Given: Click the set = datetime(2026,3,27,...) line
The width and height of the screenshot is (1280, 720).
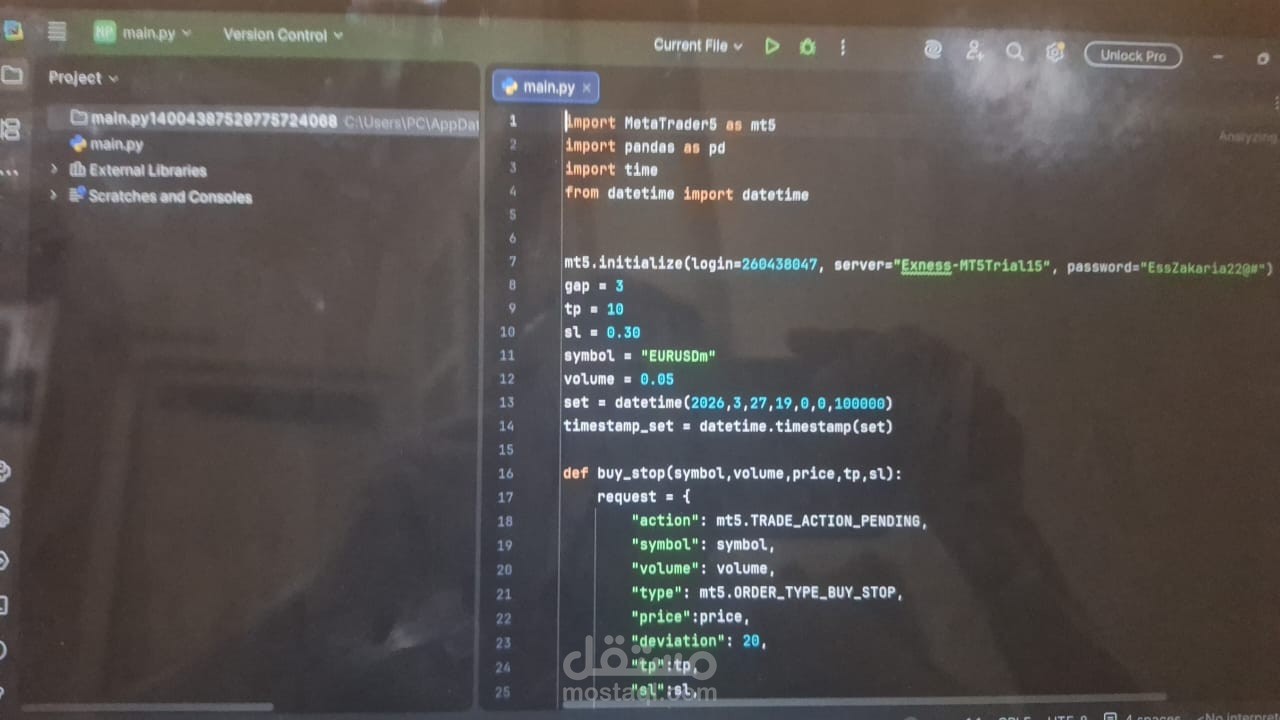Looking at the screenshot, I should [x=728, y=403].
